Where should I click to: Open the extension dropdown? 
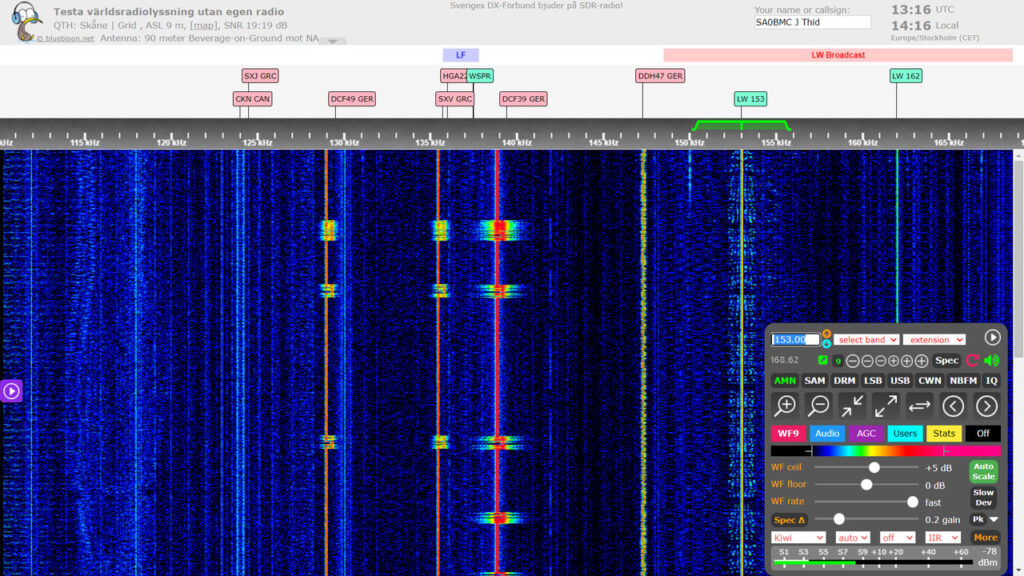(x=934, y=340)
